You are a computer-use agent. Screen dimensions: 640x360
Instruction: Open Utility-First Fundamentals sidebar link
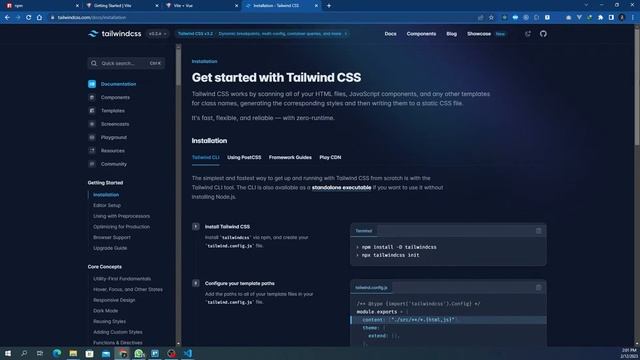pyautogui.click(x=122, y=279)
